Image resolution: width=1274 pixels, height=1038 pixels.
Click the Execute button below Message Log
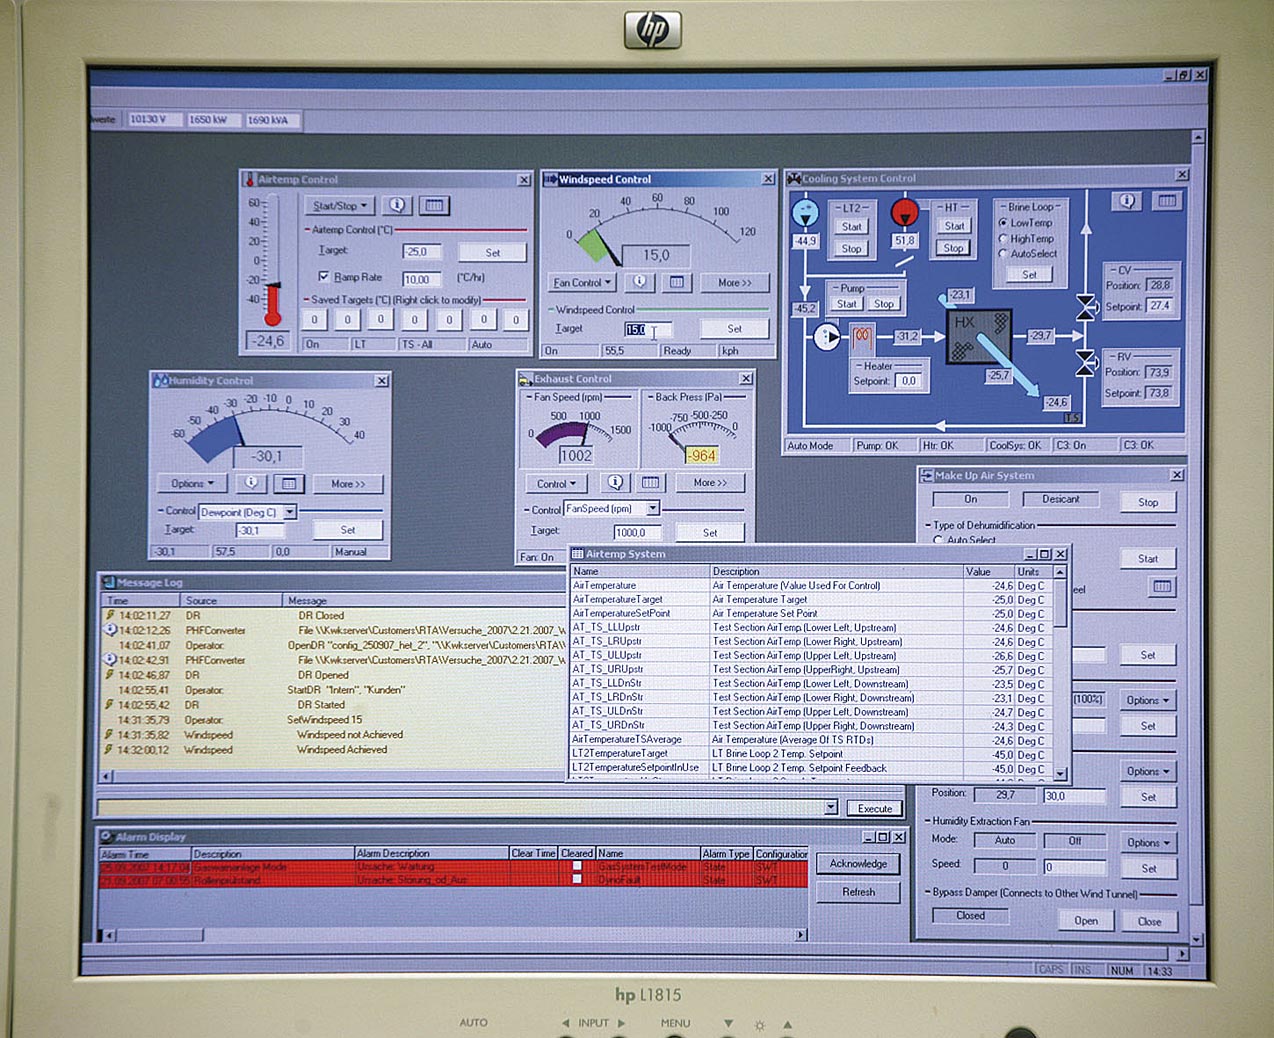pyautogui.click(x=874, y=808)
